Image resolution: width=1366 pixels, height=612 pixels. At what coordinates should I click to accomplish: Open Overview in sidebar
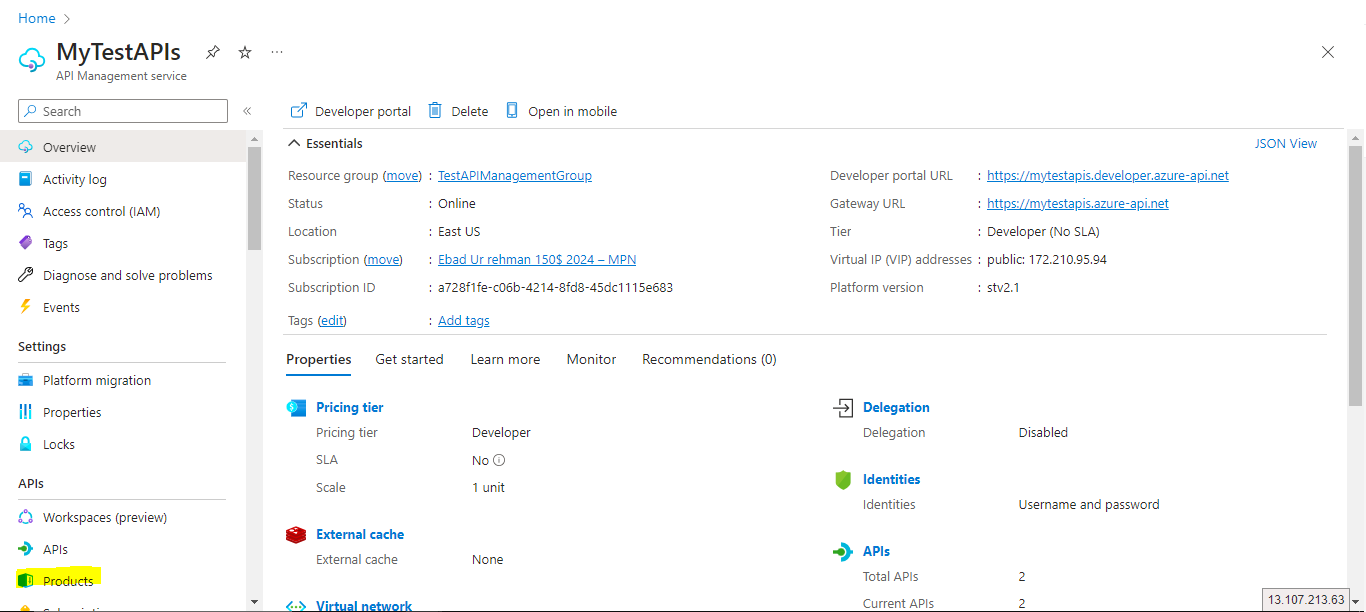click(123, 147)
